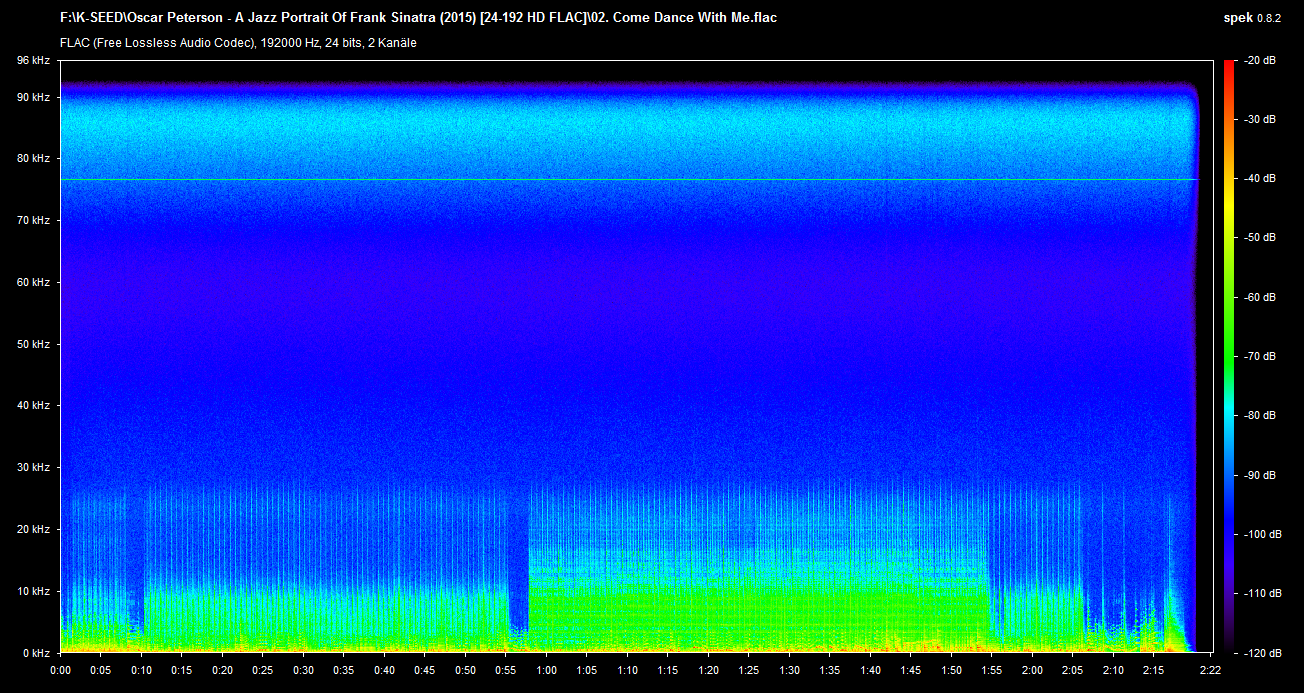This screenshot has width=1304, height=693.
Task: Click the 1:30 time marker
Action: tap(789, 670)
